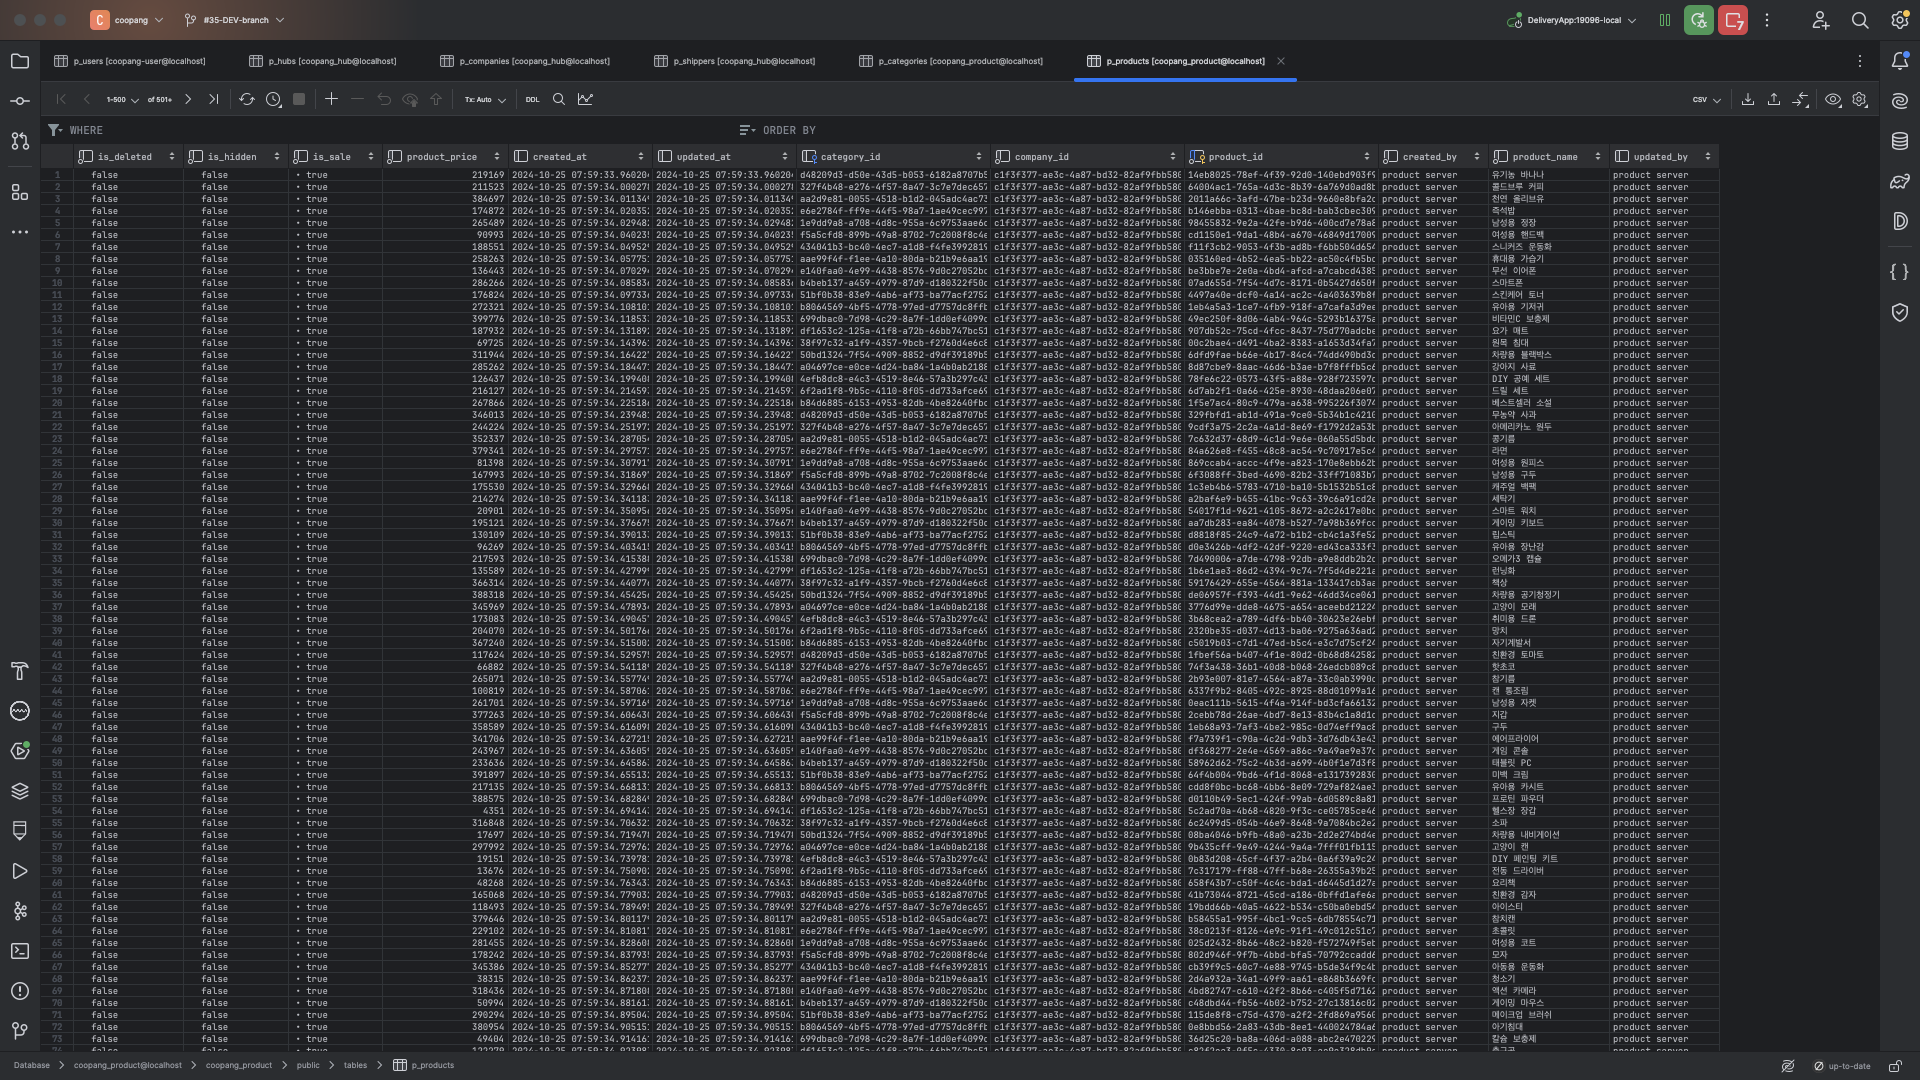The width and height of the screenshot is (1920, 1080).
Task: Open table view settings gear dropdown
Action: pos(1860,99)
